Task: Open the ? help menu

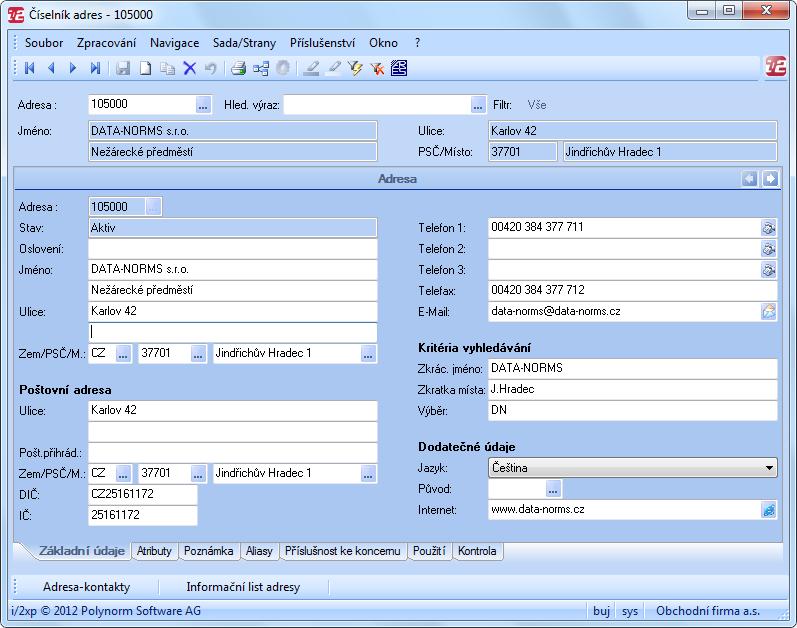Action: 417,43
